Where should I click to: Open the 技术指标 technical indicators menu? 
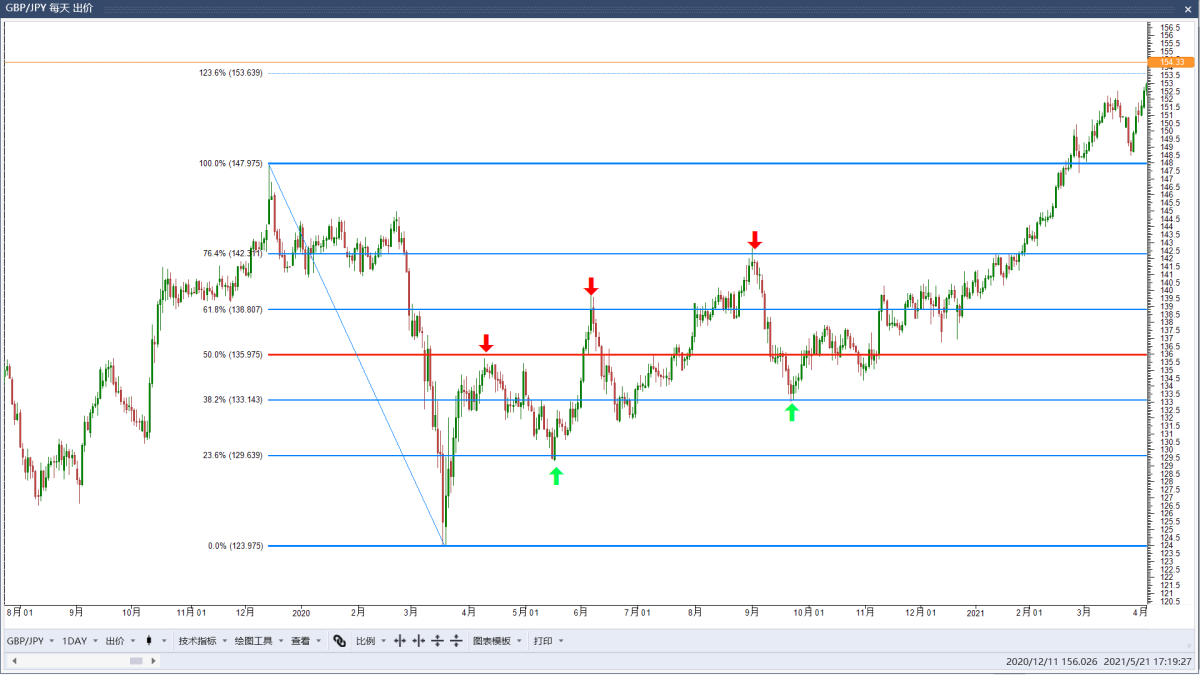(x=198, y=641)
